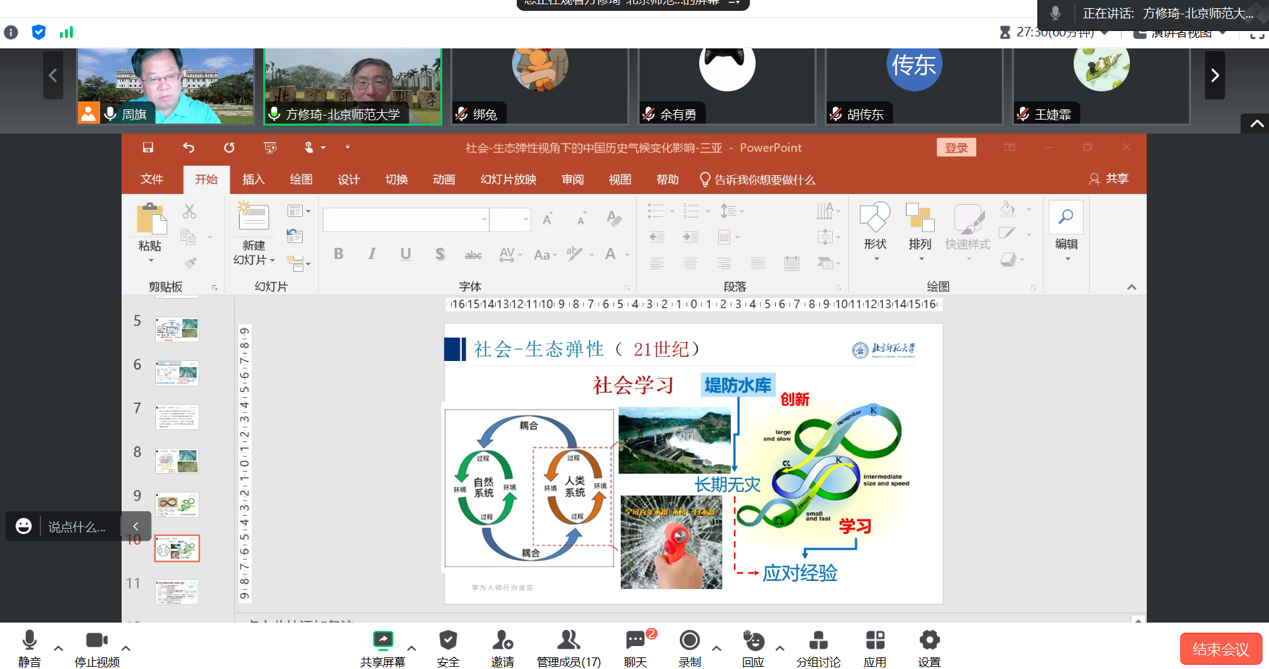This screenshot has width=1269, height=669.
Task: Click the 共享屏幕 share screen icon
Action: click(x=382, y=641)
